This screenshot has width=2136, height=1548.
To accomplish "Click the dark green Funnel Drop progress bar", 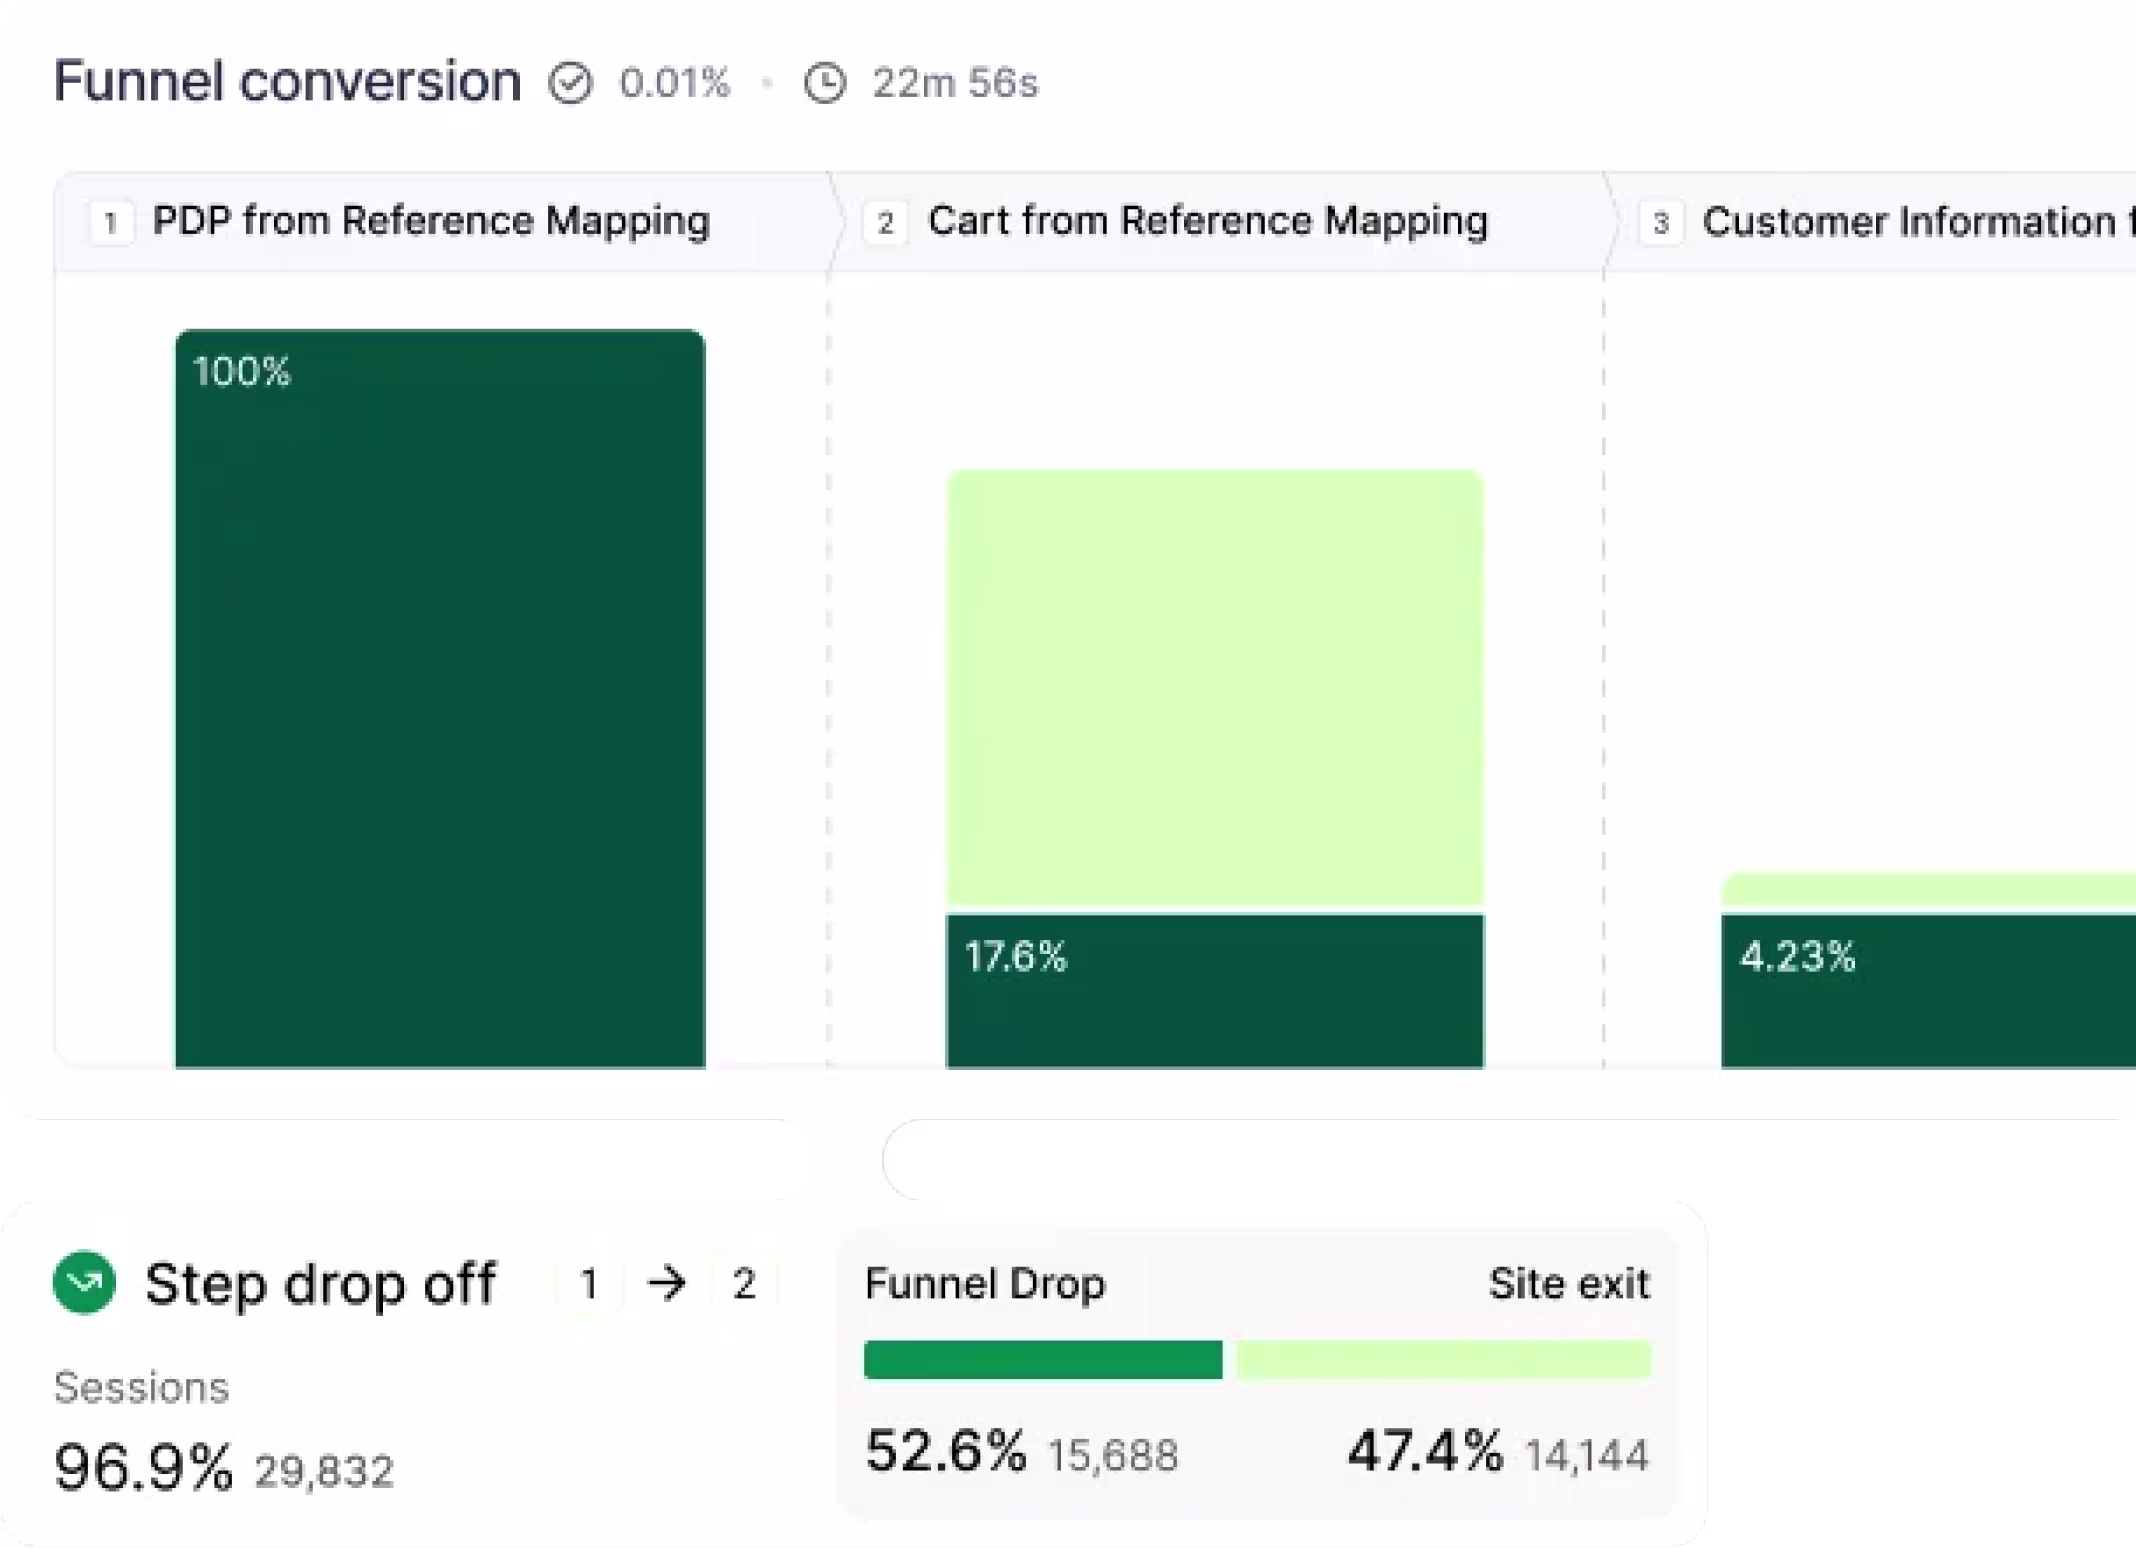I will (1042, 1360).
